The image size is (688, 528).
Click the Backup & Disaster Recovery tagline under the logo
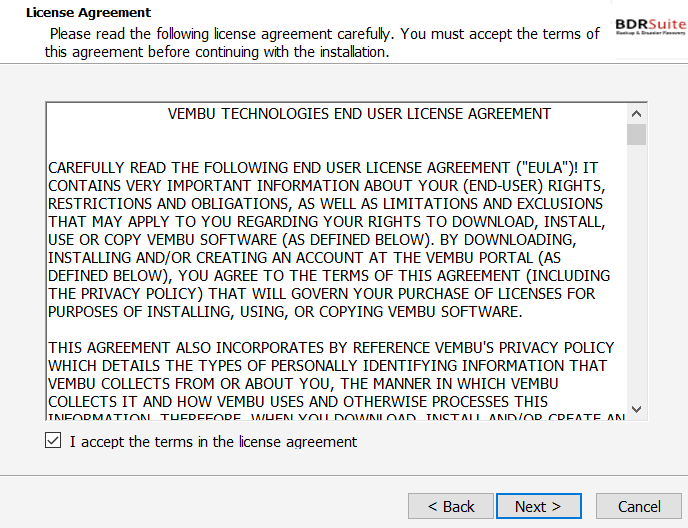[x=651, y=33]
